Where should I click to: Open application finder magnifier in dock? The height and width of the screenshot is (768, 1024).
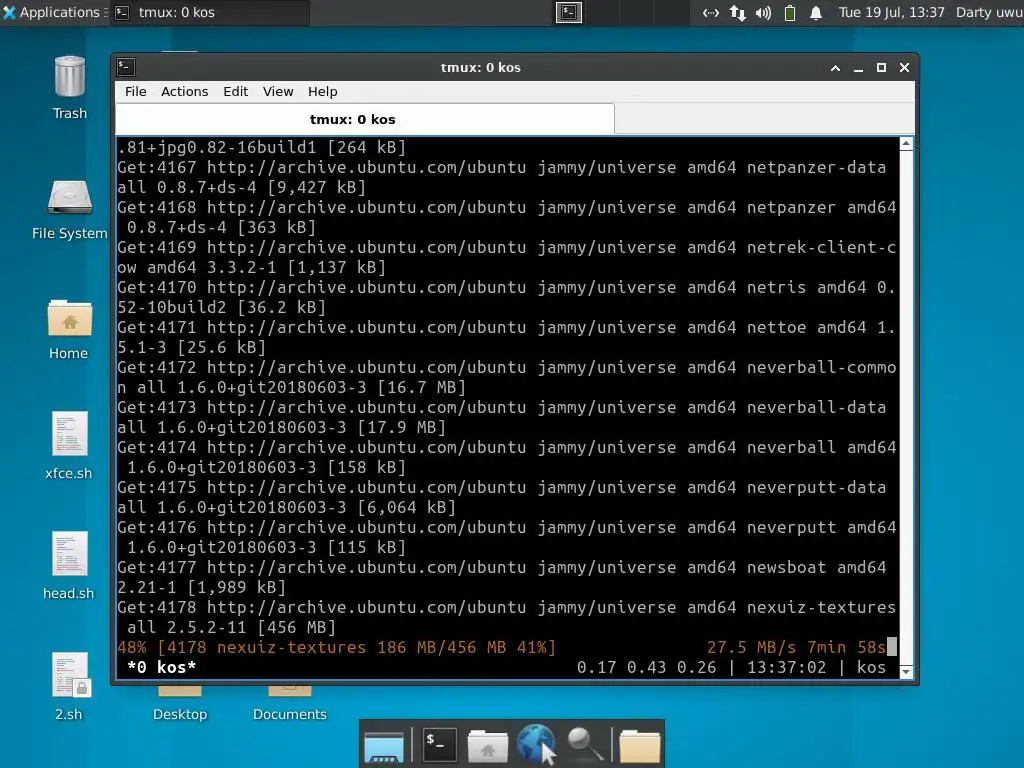coord(584,744)
